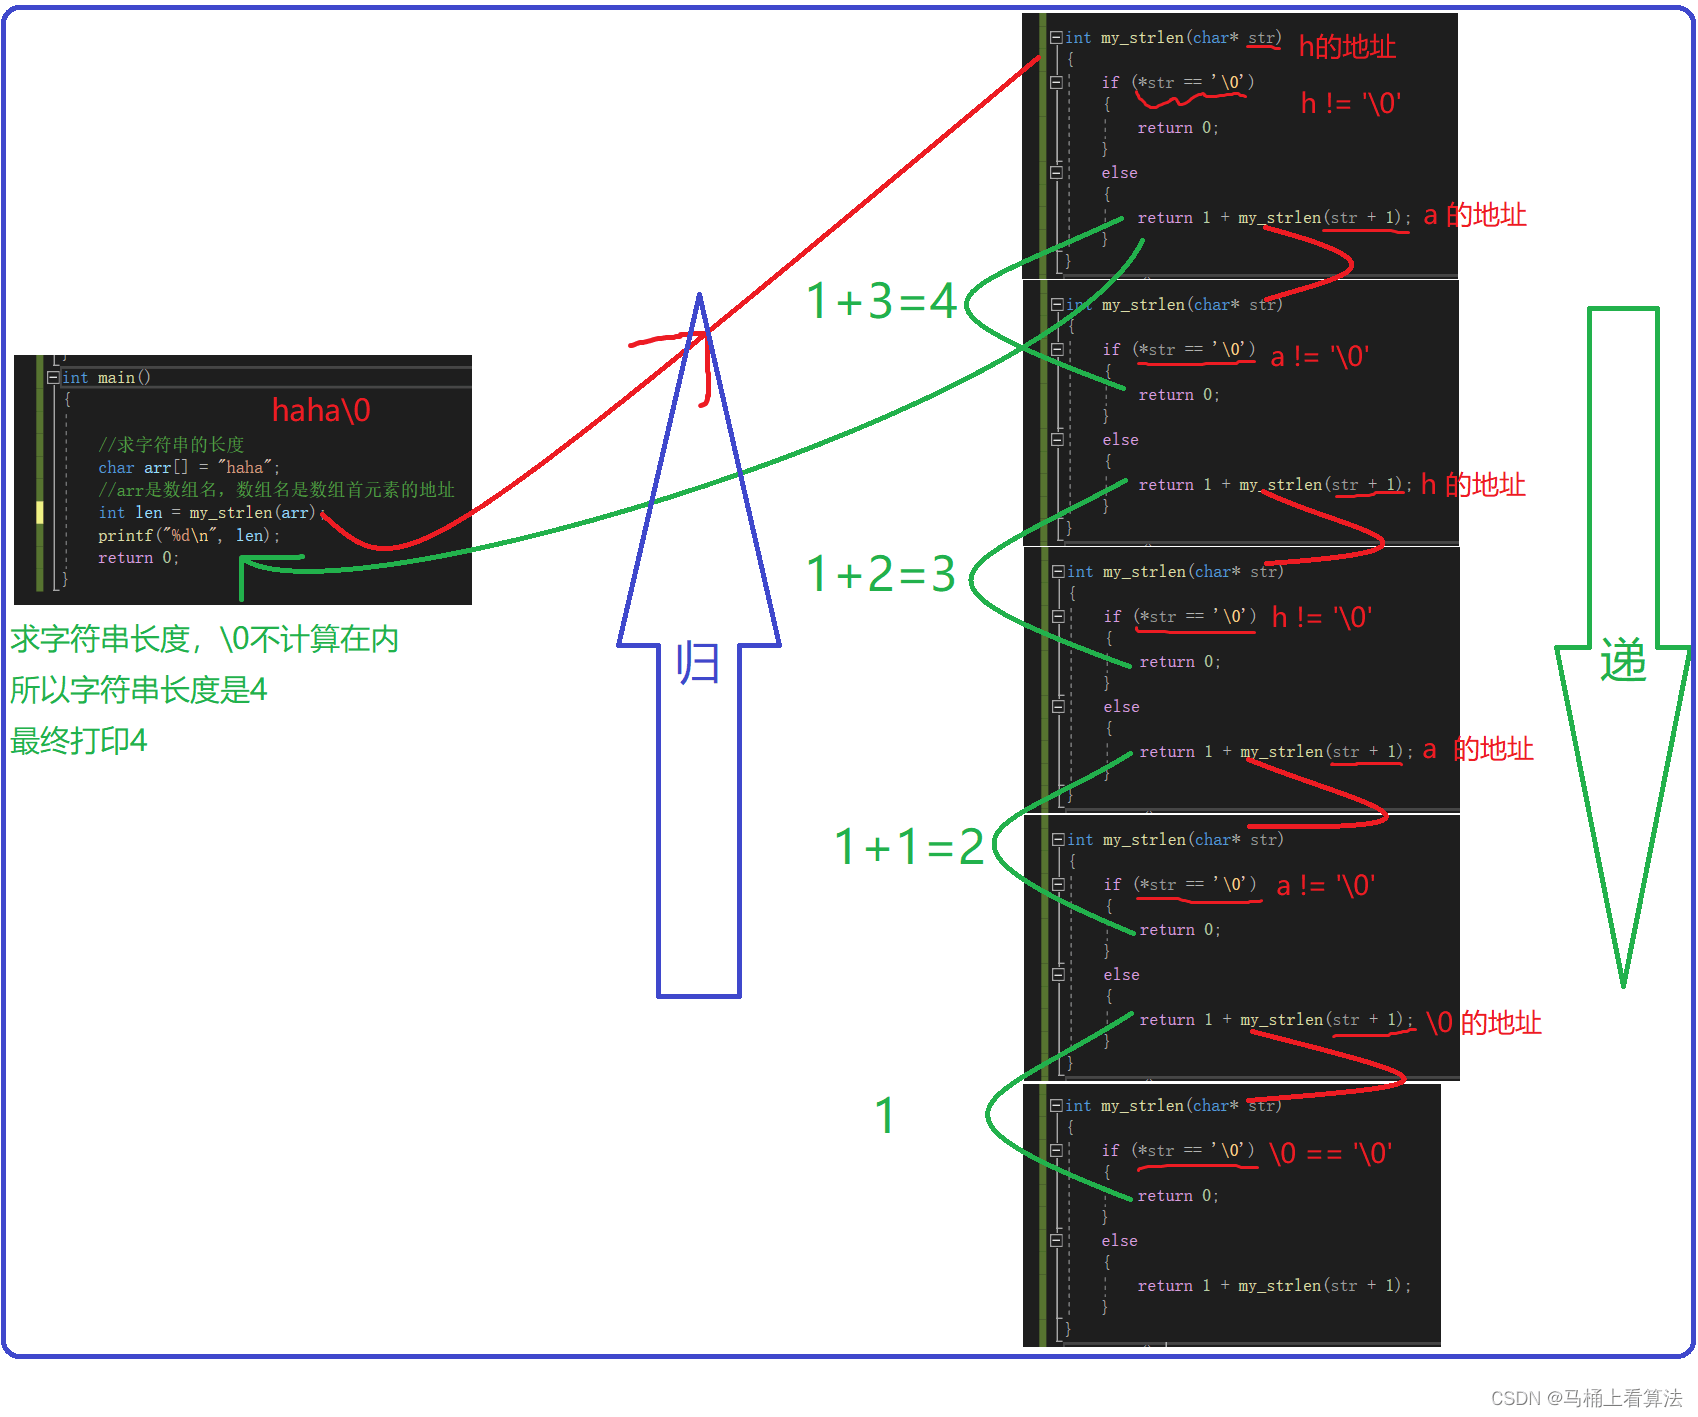This screenshot has height=1417, width=1698.
Task: Click the green 最终打印4 text
Action: [79, 741]
